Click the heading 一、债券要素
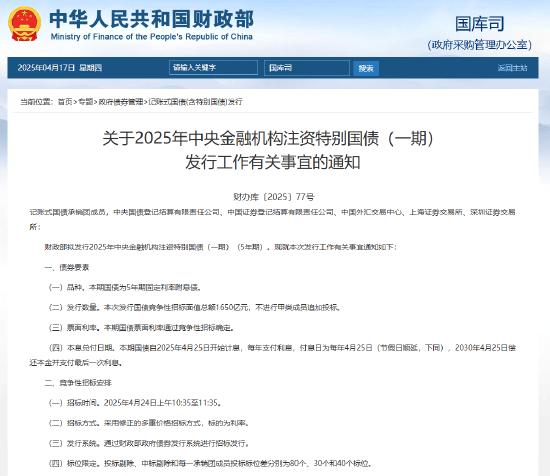Image resolution: width=550 pixels, height=476 pixels. 67,267
